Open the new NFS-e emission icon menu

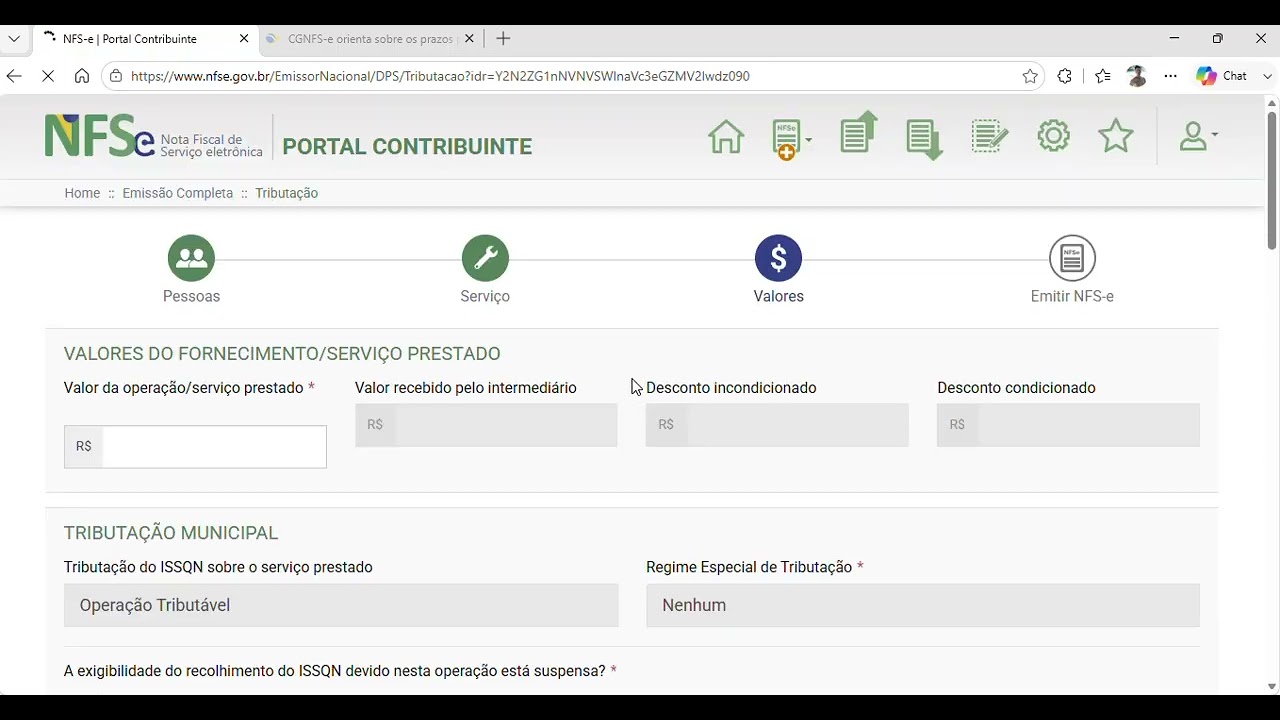pos(791,139)
